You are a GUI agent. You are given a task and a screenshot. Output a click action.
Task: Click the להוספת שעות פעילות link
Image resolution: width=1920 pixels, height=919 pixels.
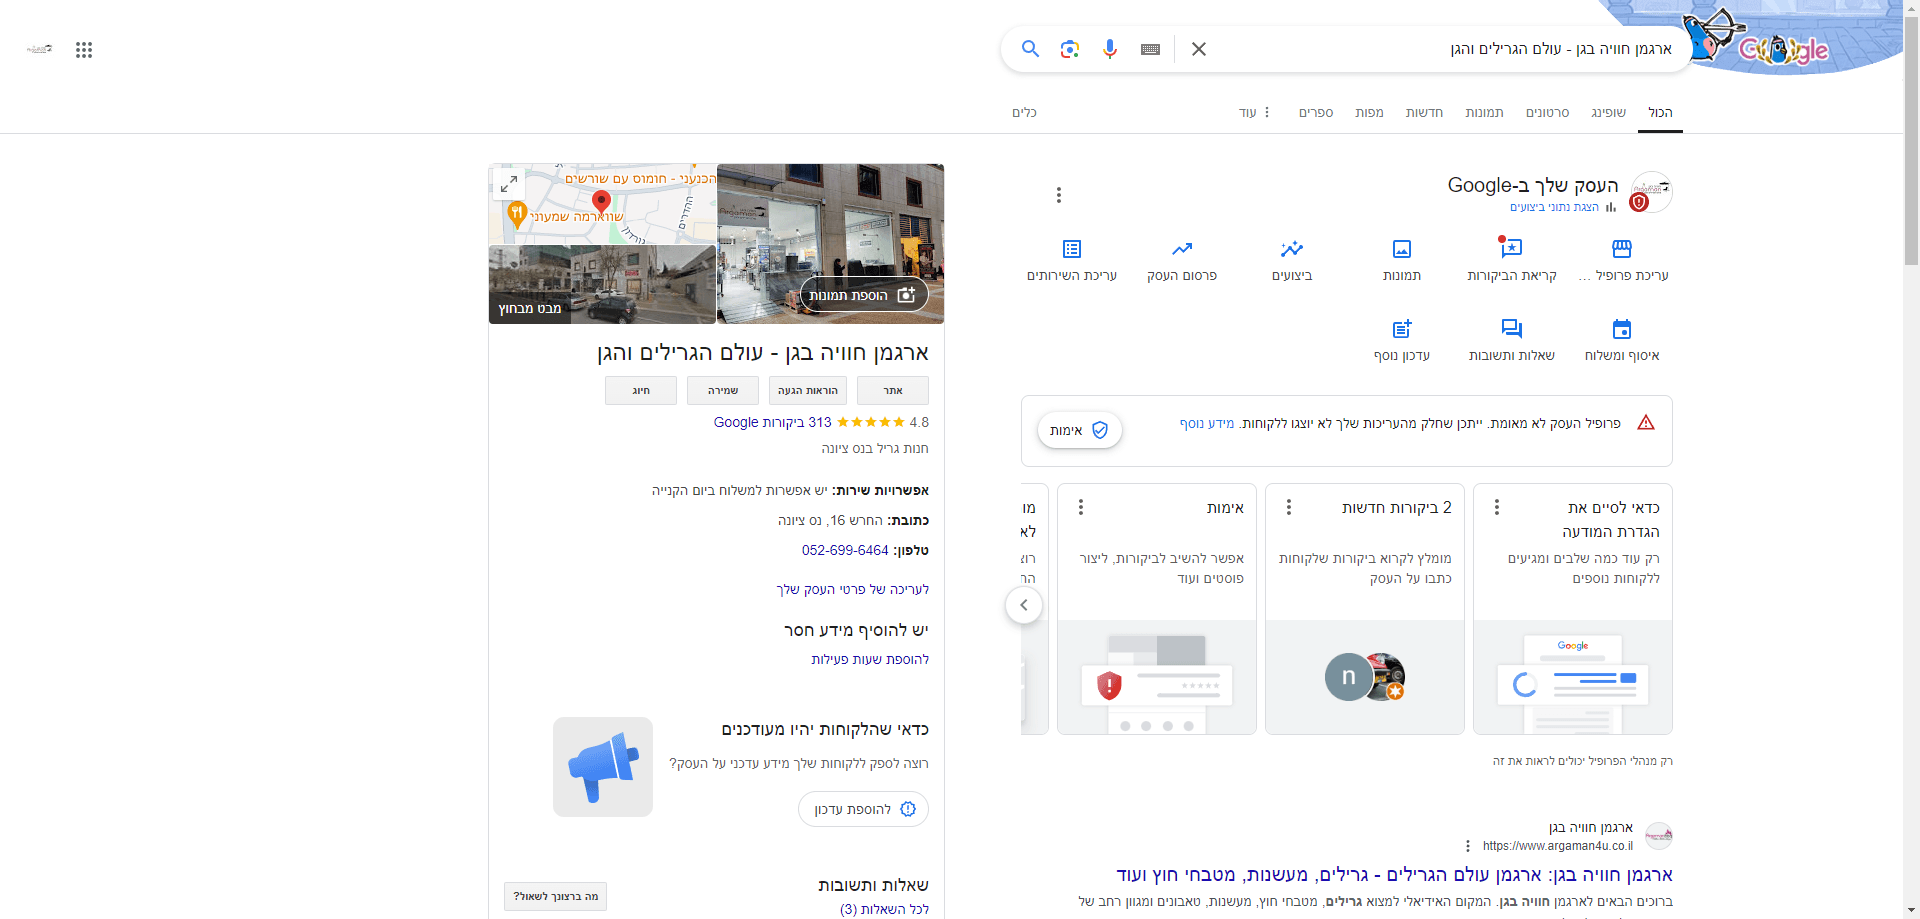click(870, 659)
